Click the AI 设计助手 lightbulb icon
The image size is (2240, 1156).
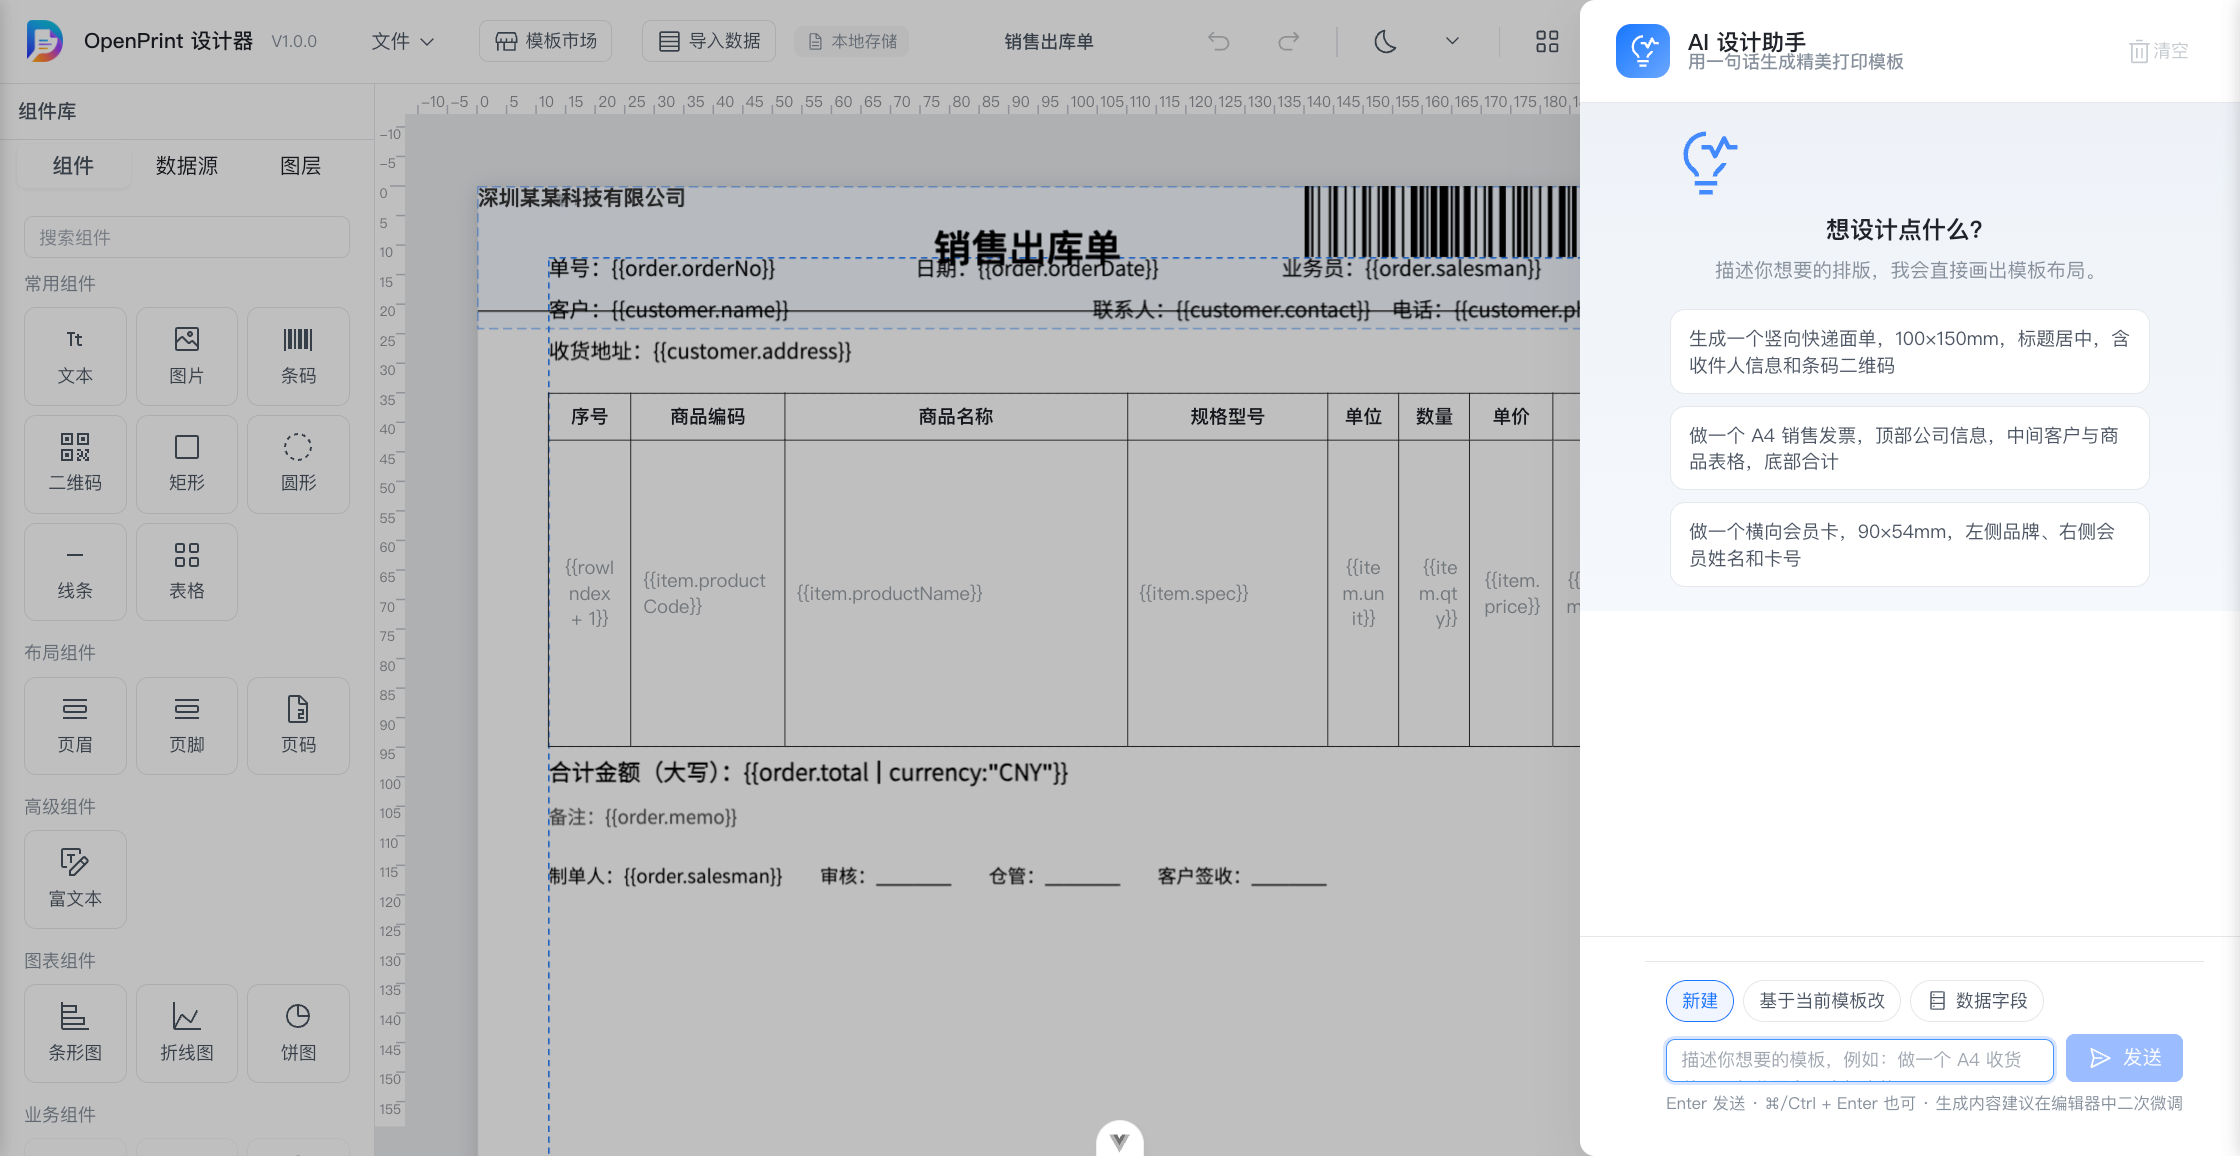point(1643,51)
